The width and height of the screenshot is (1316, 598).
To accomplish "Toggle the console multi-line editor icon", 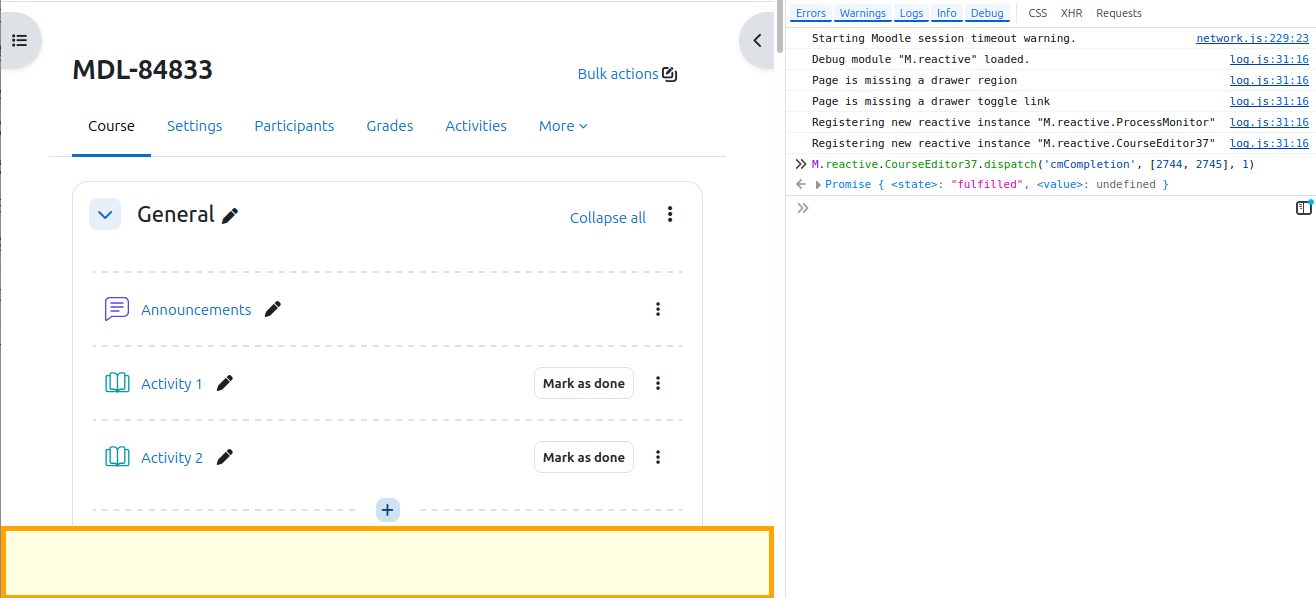I will (1304, 208).
